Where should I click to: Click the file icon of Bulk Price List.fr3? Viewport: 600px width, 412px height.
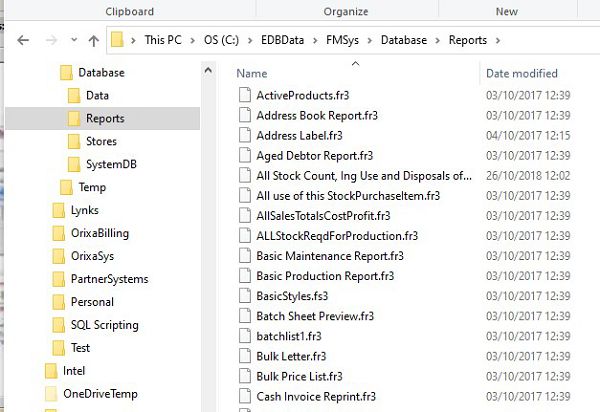click(x=245, y=376)
